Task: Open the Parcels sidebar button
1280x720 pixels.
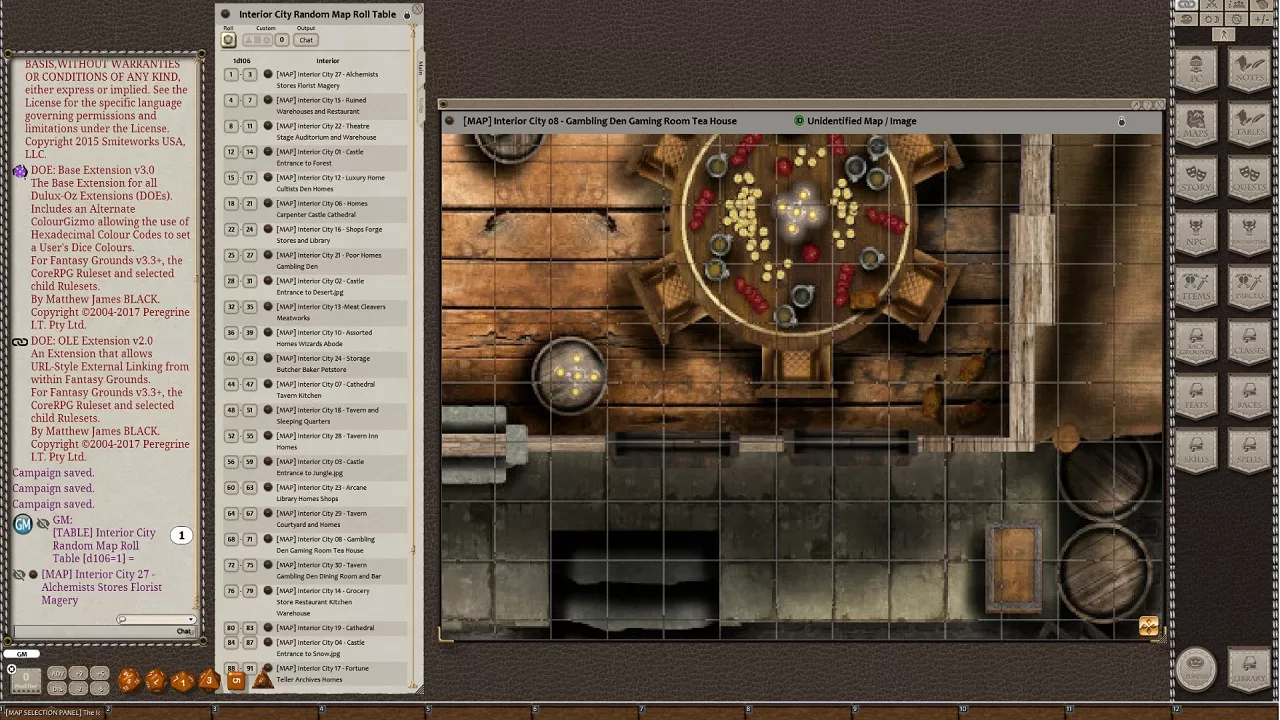Action: point(1249,289)
